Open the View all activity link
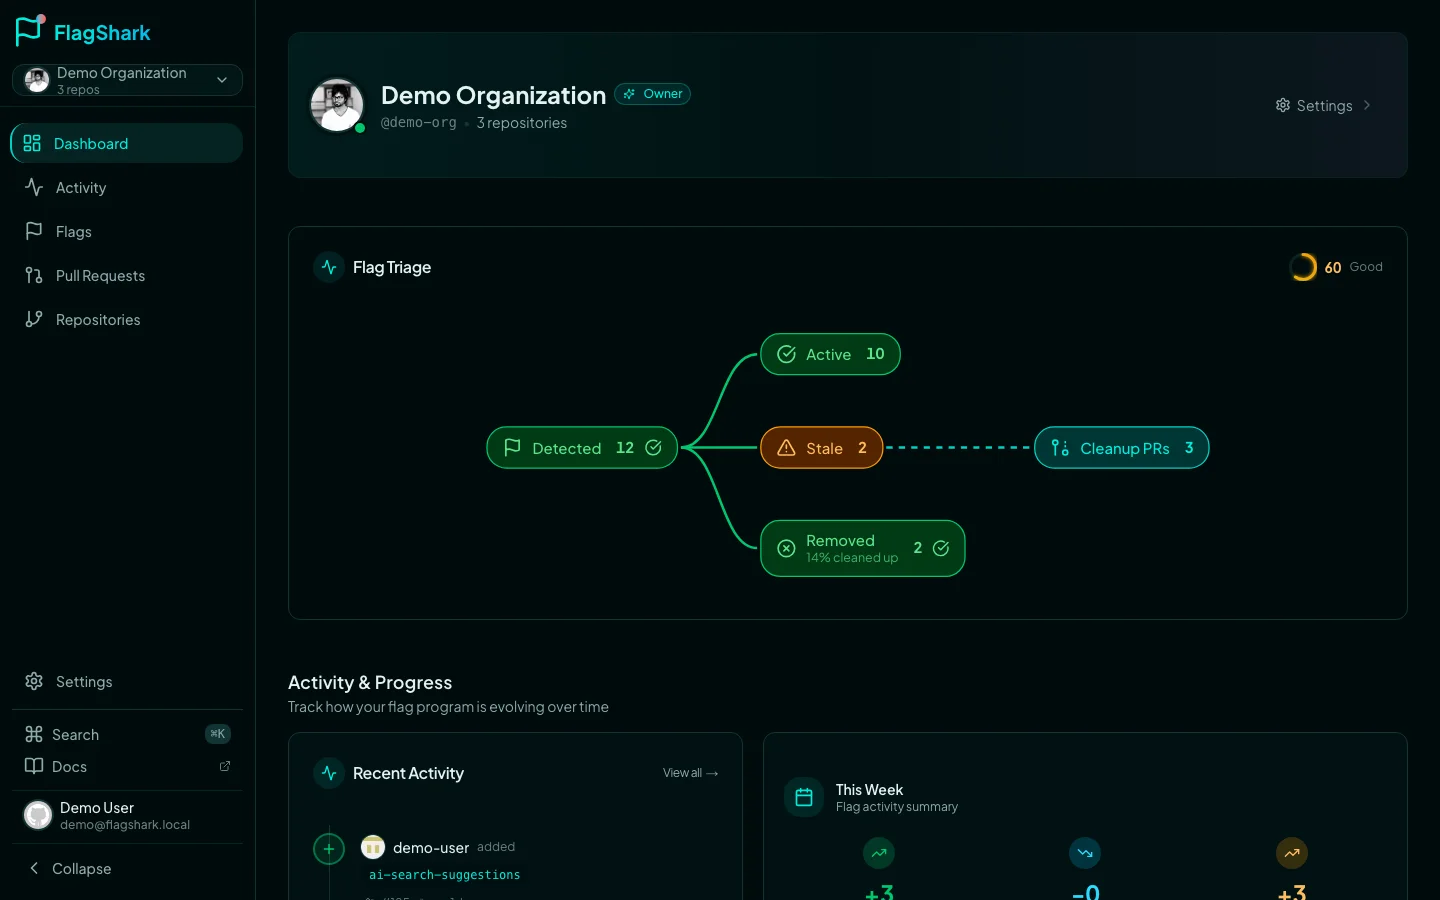 coord(690,773)
